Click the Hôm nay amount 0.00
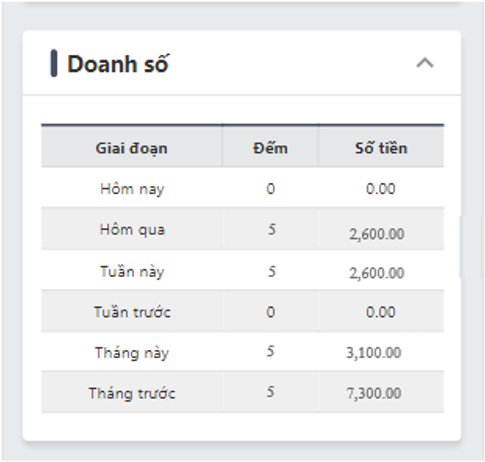This screenshot has width=485, height=462. [x=381, y=189]
